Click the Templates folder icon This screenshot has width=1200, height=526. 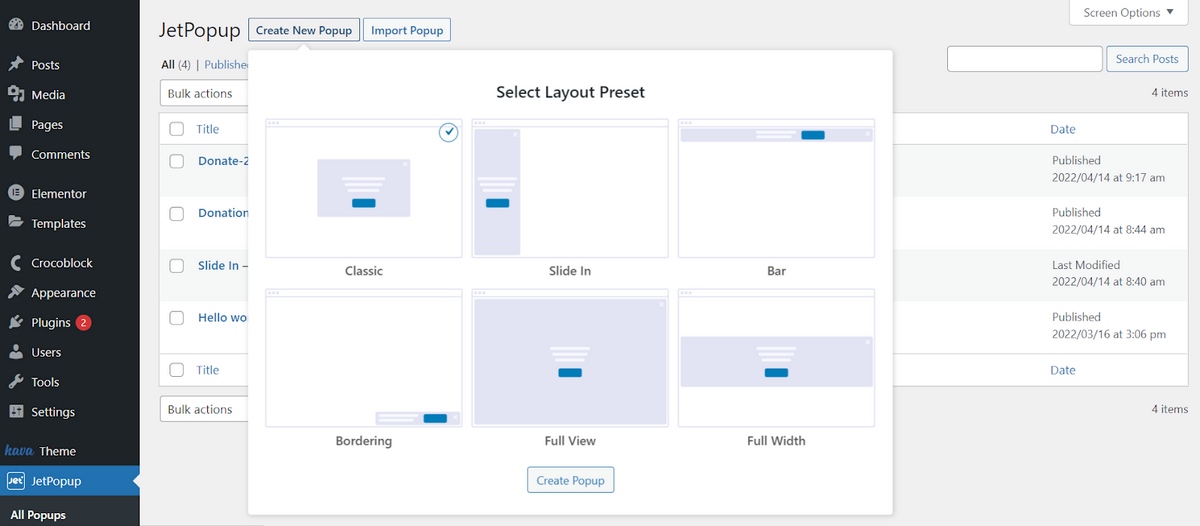click(x=15, y=223)
